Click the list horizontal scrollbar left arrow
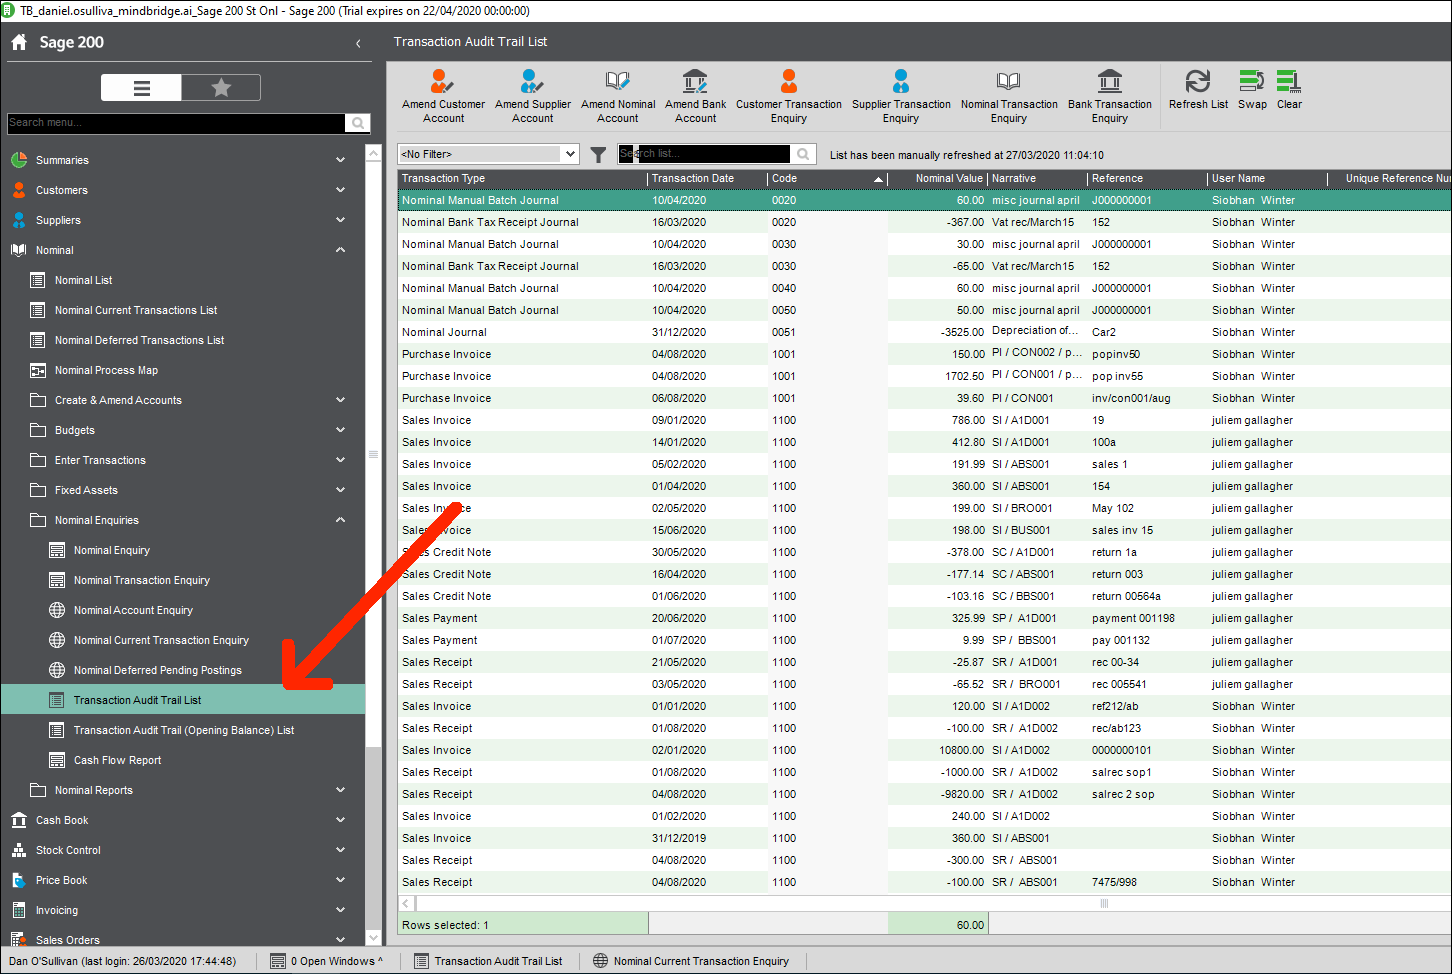The height and width of the screenshot is (974, 1452). [x=405, y=903]
